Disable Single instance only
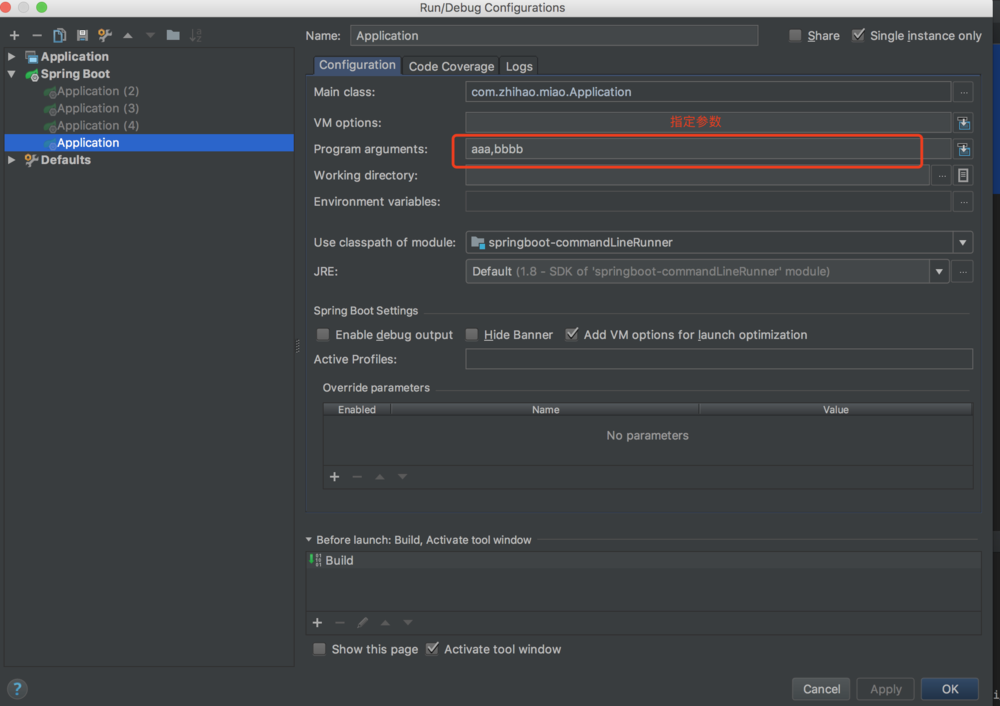The width and height of the screenshot is (1000, 706). click(x=858, y=35)
